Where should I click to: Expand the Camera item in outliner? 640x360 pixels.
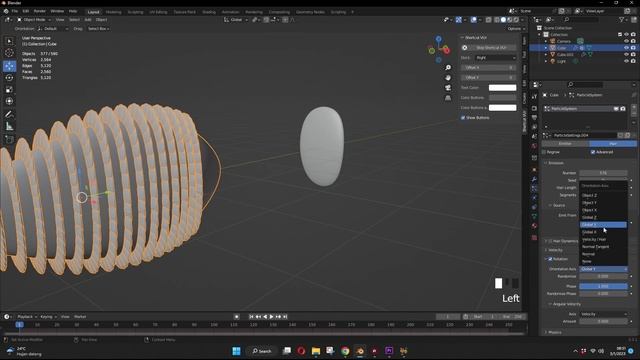pyautogui.click(x=546, y=41)
